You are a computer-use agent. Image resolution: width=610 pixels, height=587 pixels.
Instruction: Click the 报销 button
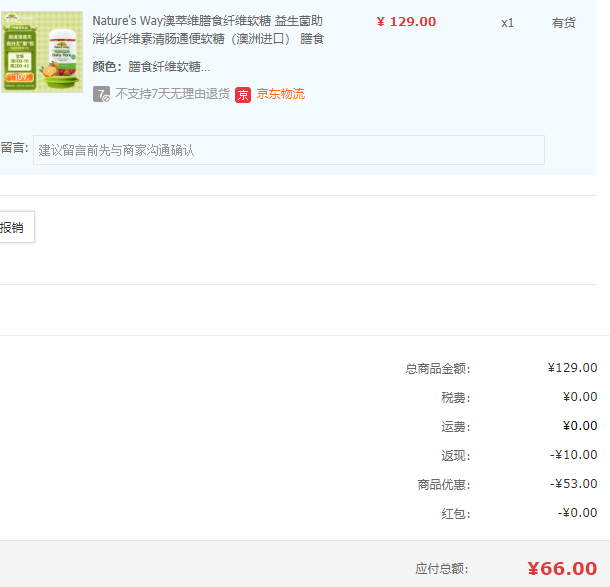click(x=14, y=227)
